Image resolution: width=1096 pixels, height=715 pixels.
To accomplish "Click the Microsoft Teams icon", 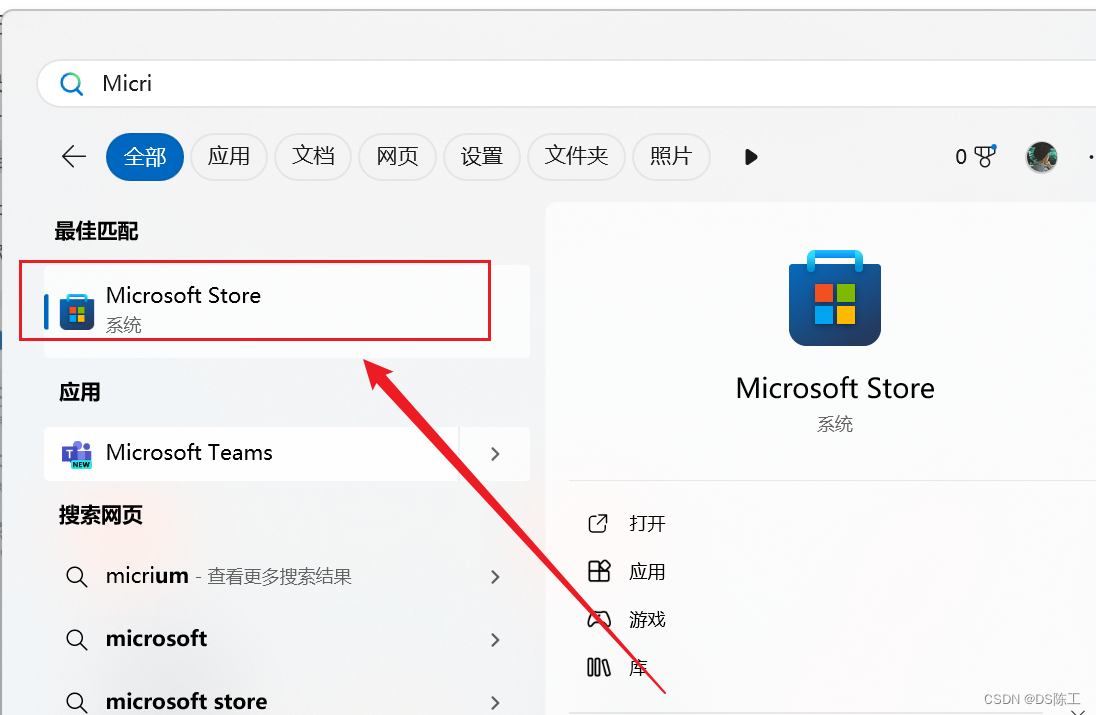I will point(77,454).
